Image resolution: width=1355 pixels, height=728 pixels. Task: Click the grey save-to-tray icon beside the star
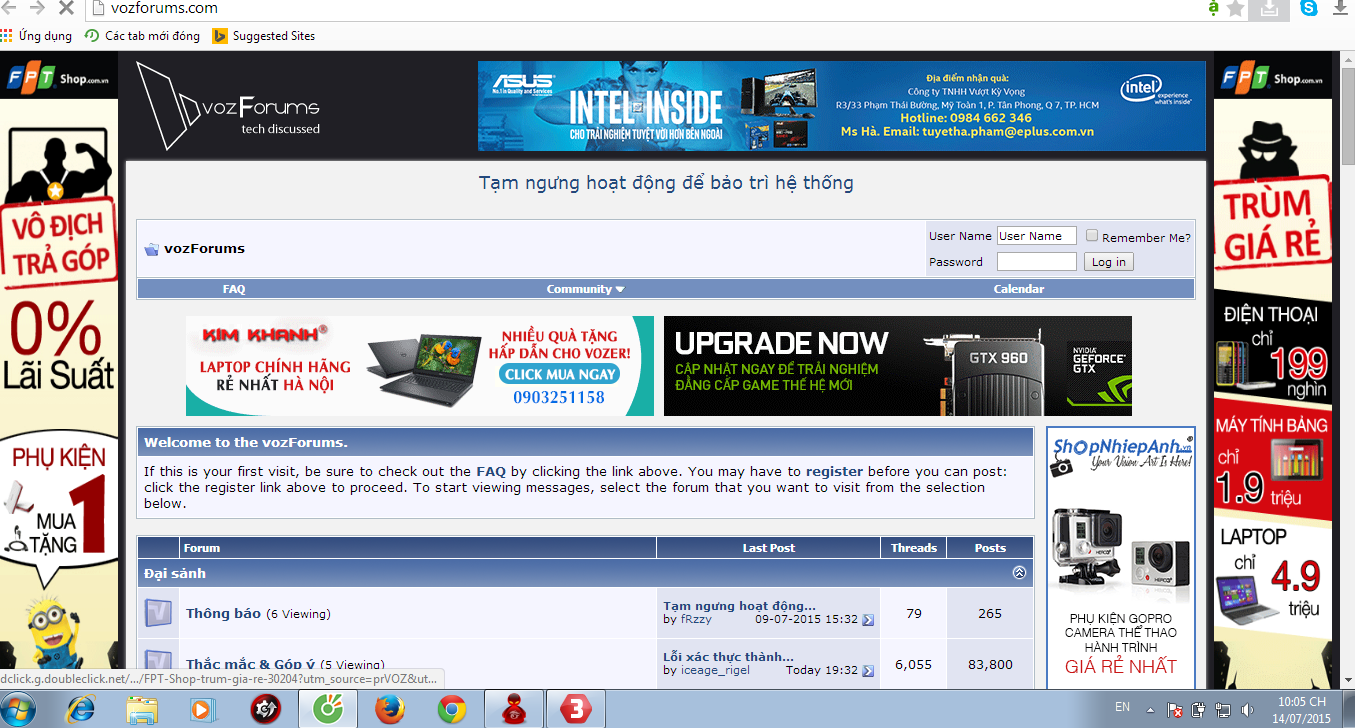coord(1269,8)
